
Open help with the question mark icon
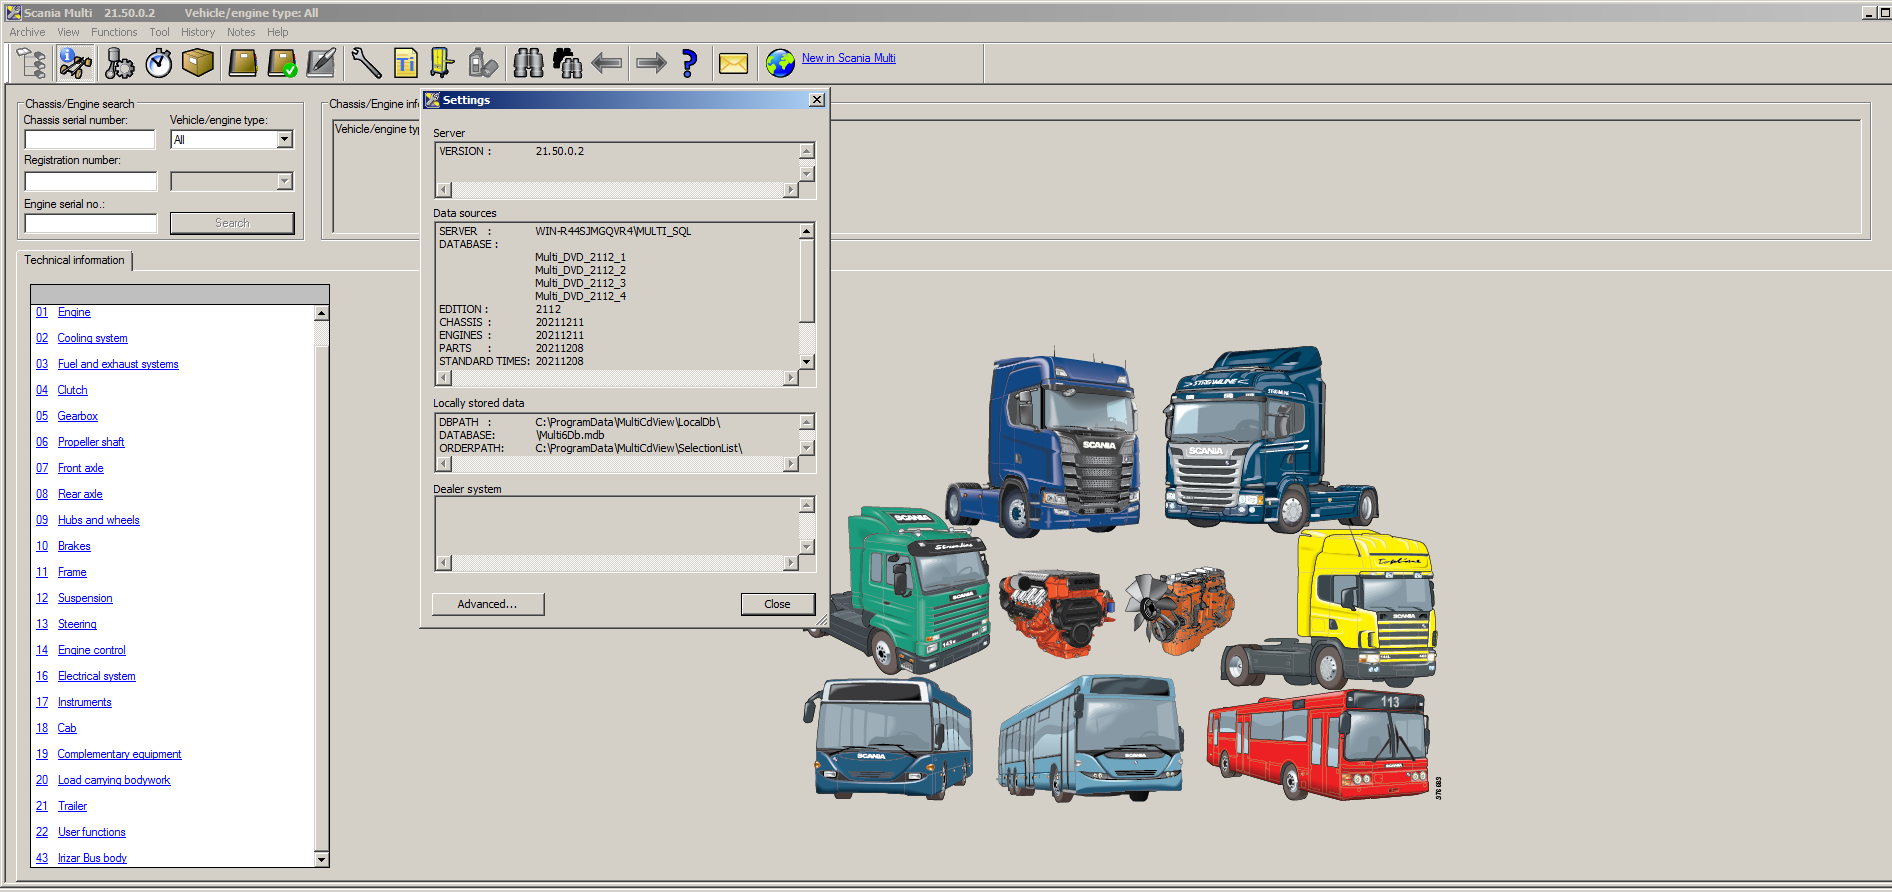[x=689, y=63]
